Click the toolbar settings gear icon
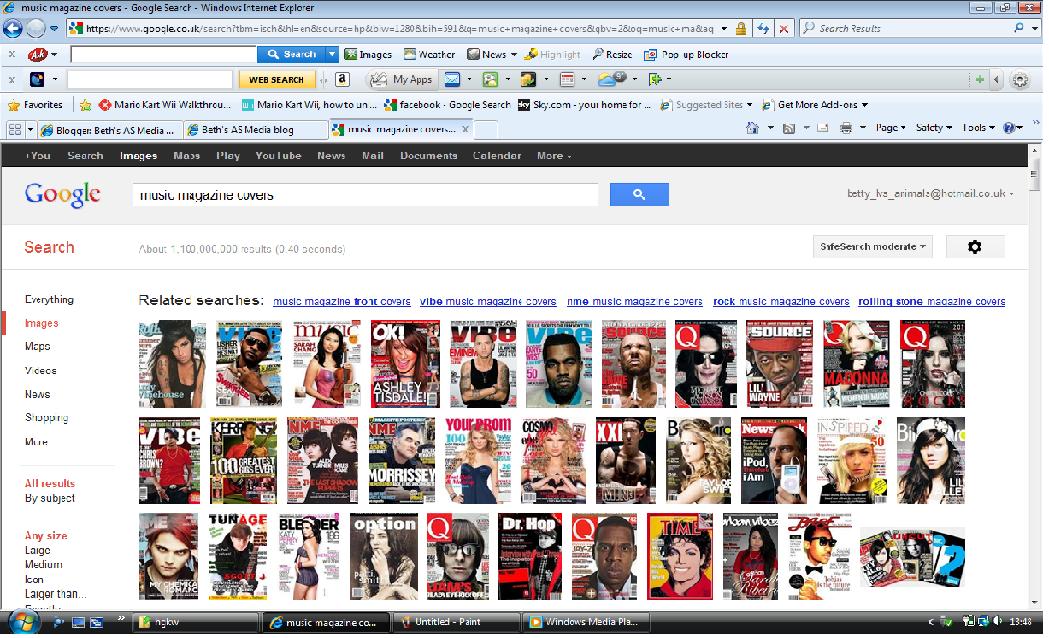The height and width of the screenshot is (638, 1049). tap(1020, 80)
